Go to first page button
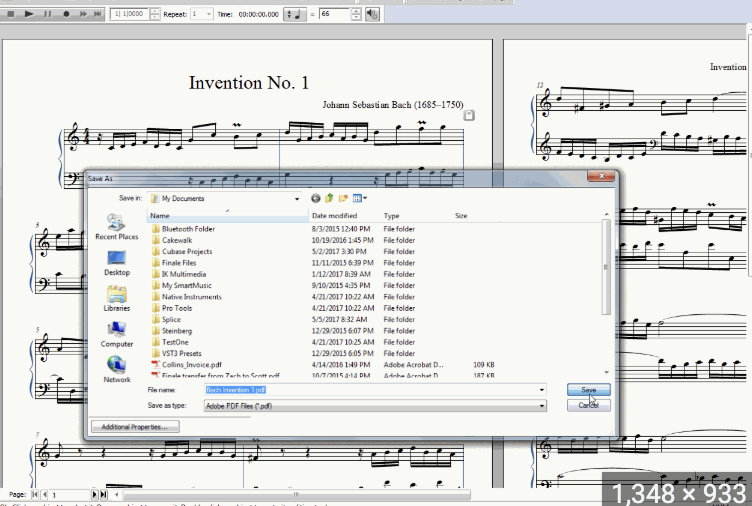This screenshot has width=752, height=506. tap(35, 494)
